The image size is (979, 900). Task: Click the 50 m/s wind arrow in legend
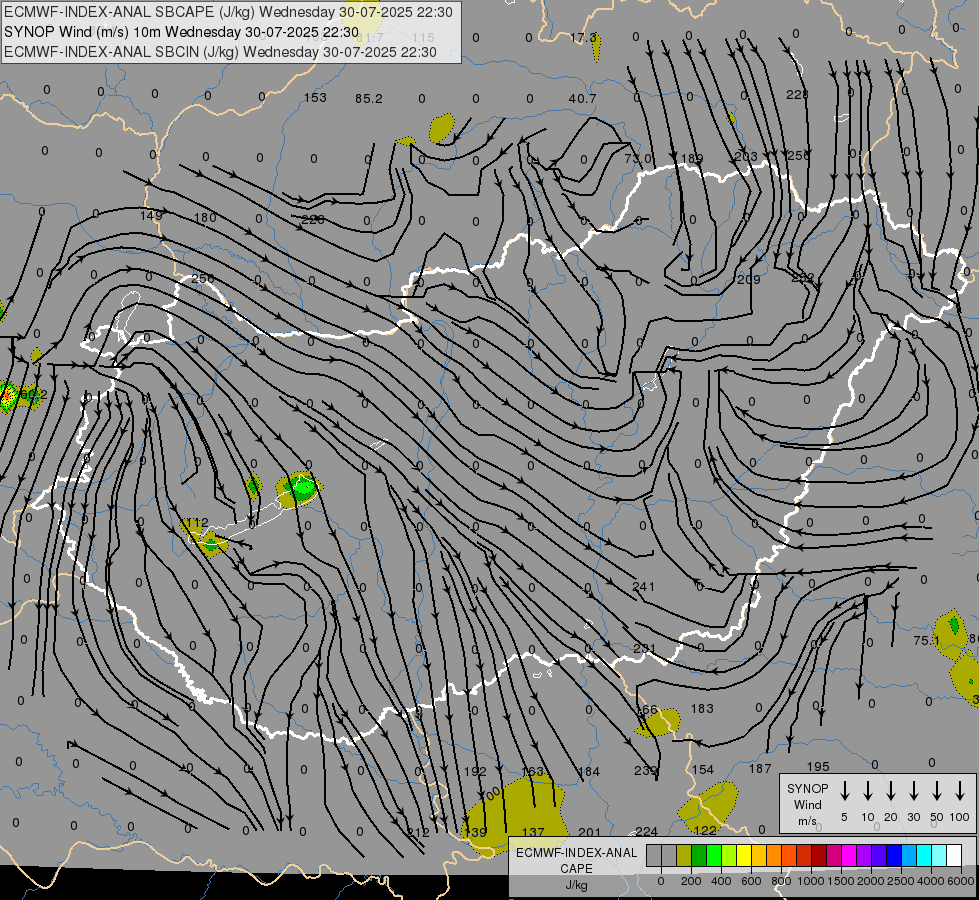point(937,791)
